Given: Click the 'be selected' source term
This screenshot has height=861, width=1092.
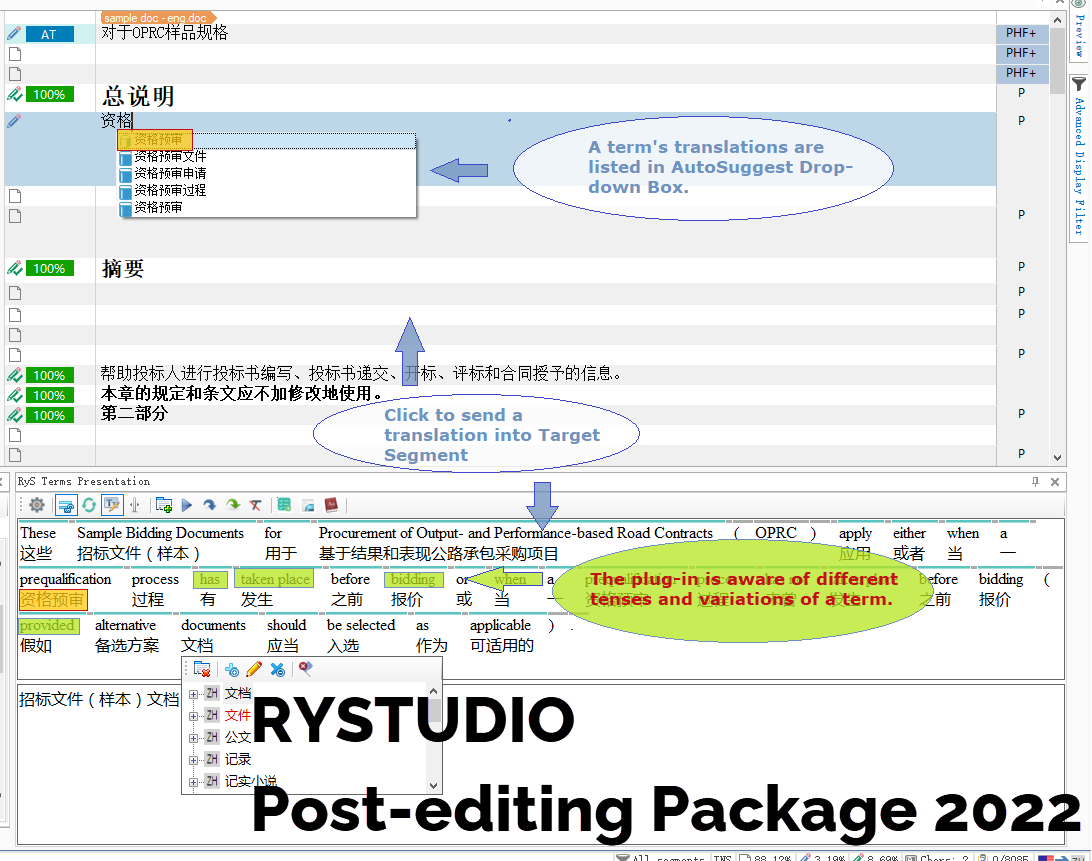Looking at the screenshot, I should 361,626.
